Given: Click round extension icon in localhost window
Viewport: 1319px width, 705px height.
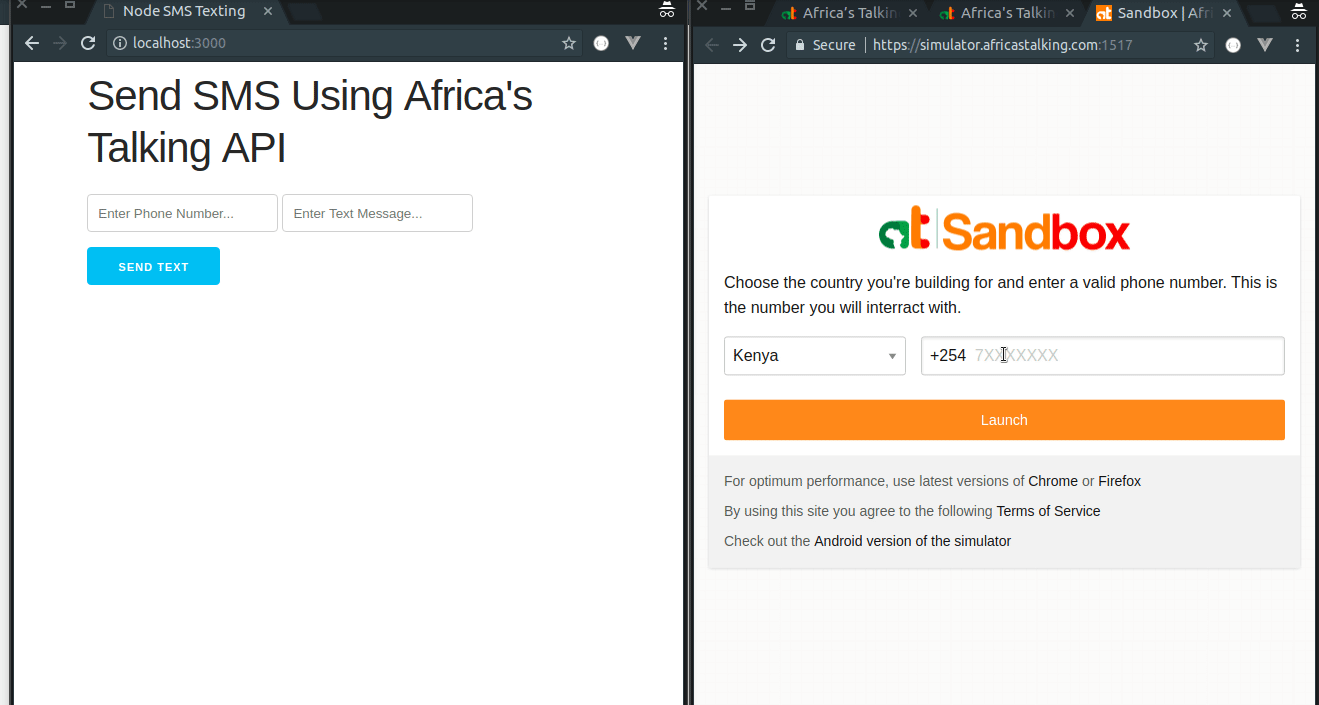Looking at the screenshot, I should pyautogui.click(x=601, y=44).
